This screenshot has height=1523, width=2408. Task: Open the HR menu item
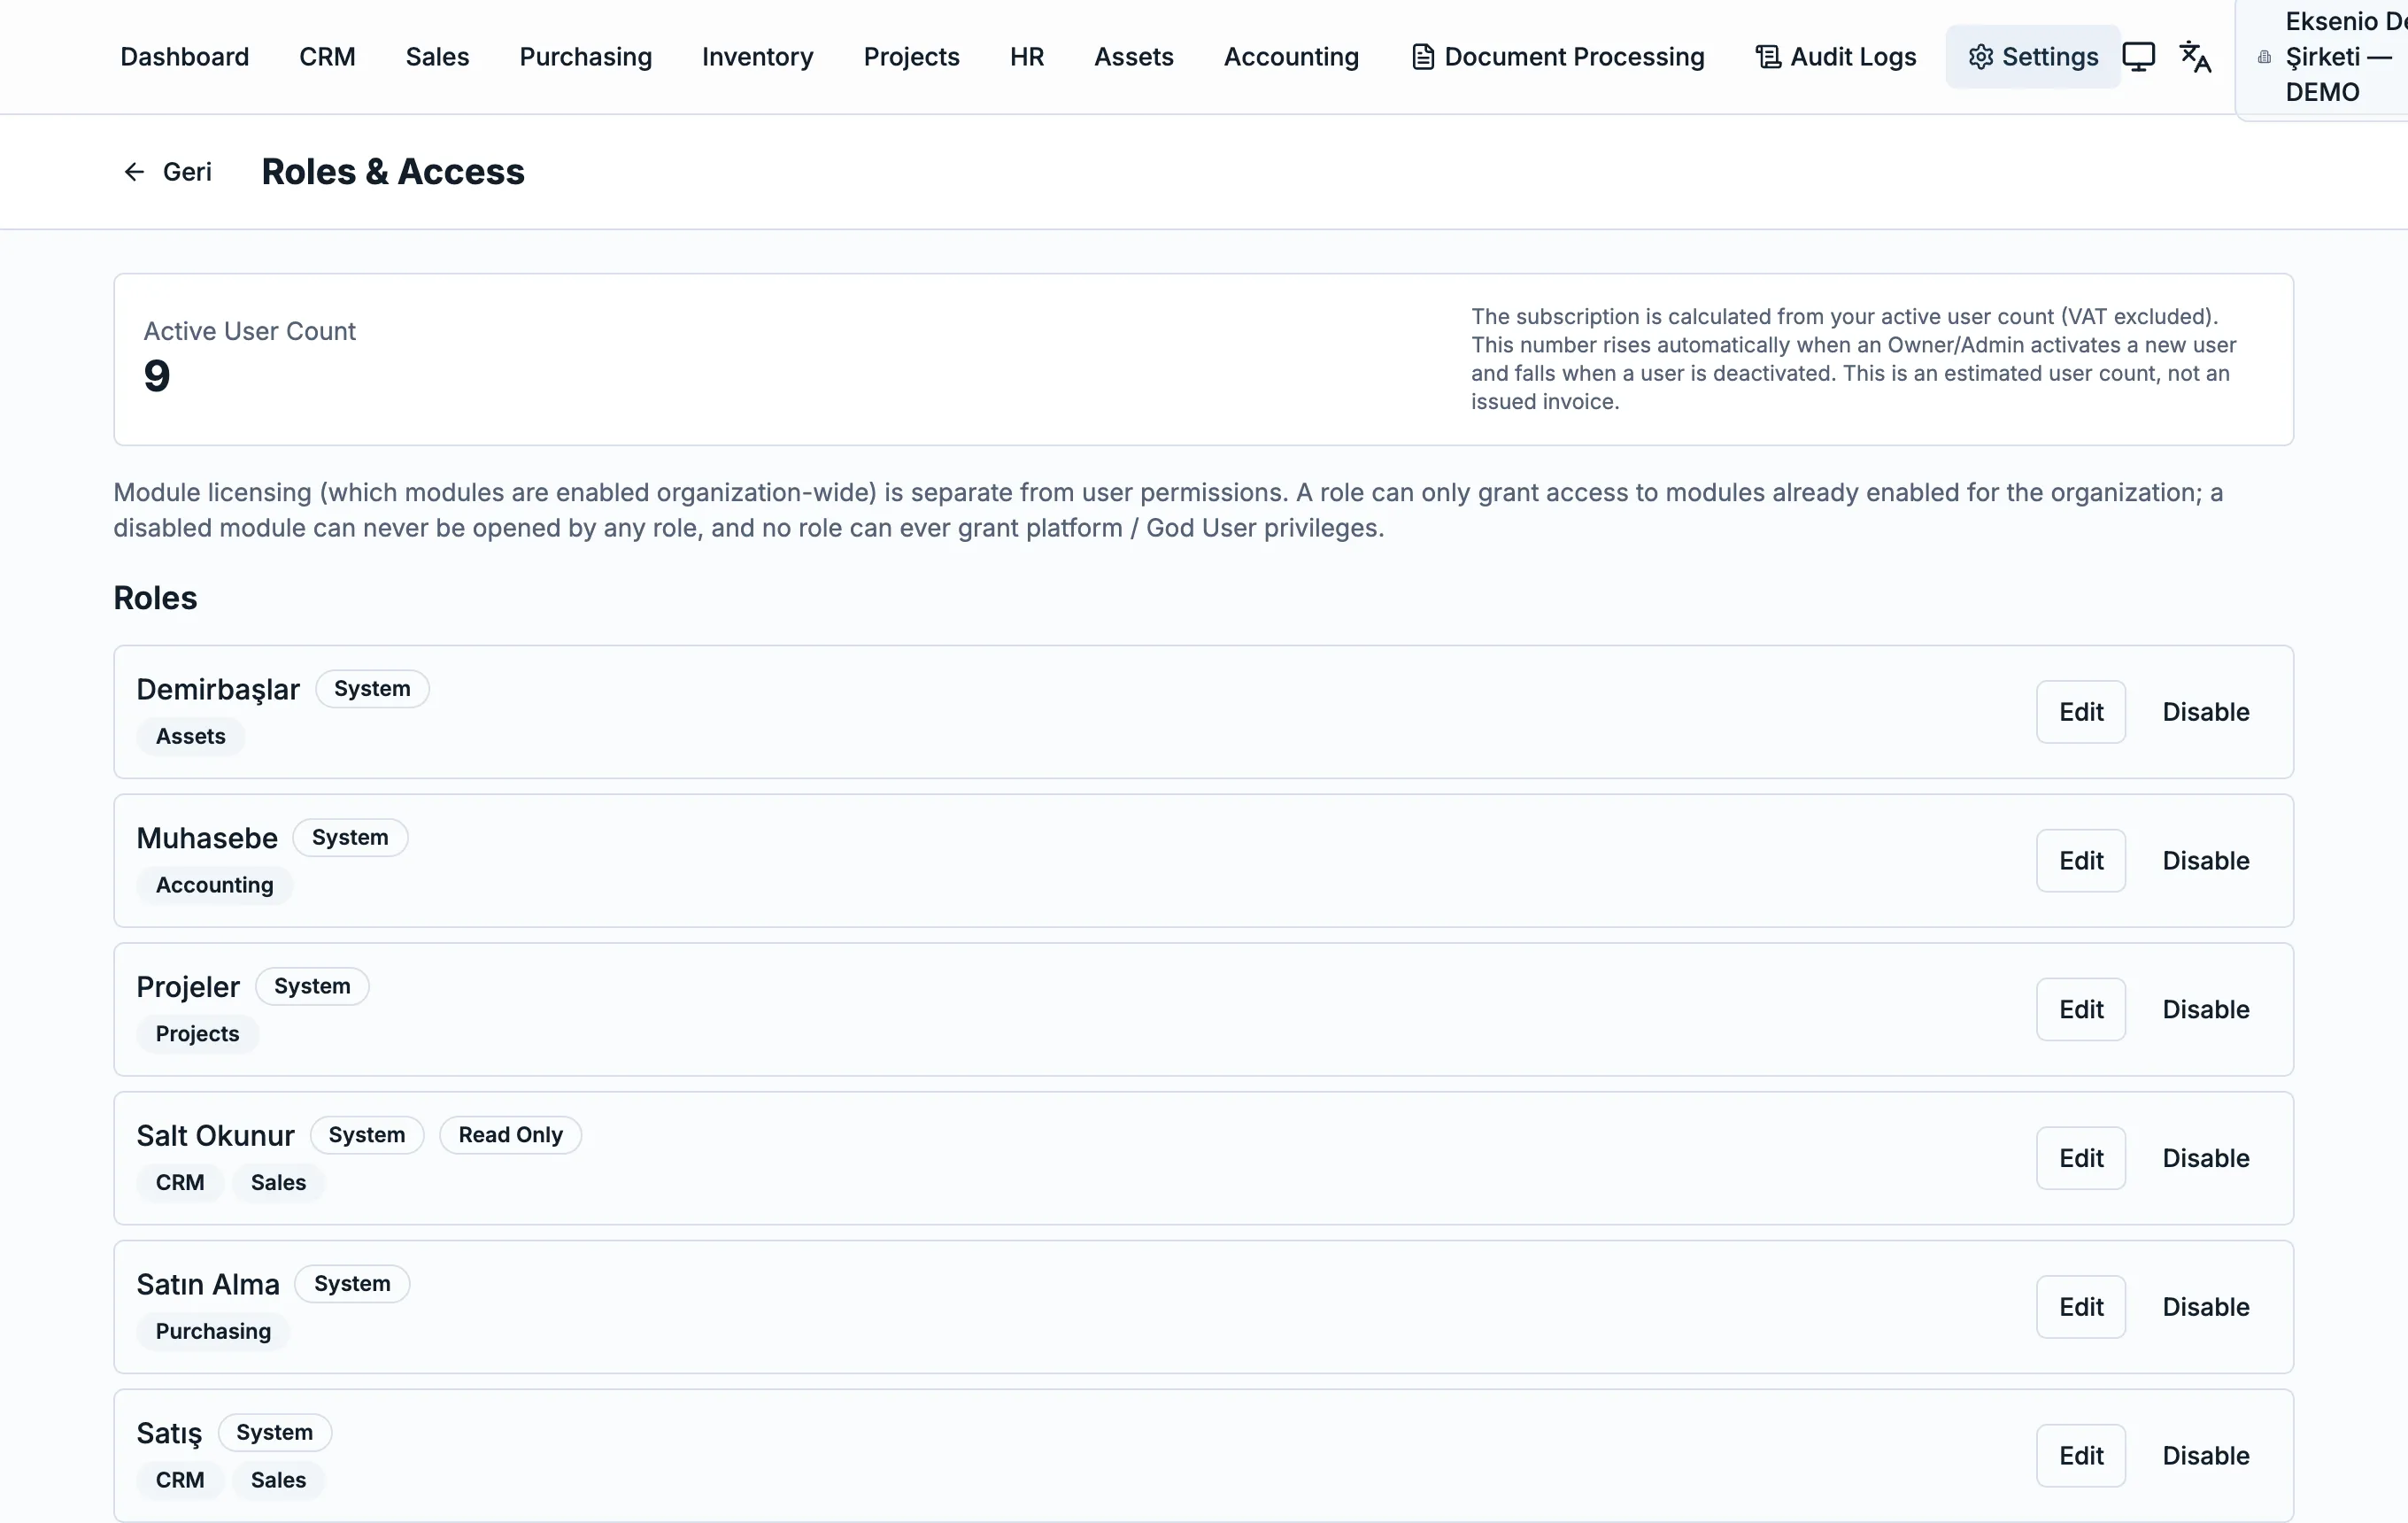click(1026, 57)
